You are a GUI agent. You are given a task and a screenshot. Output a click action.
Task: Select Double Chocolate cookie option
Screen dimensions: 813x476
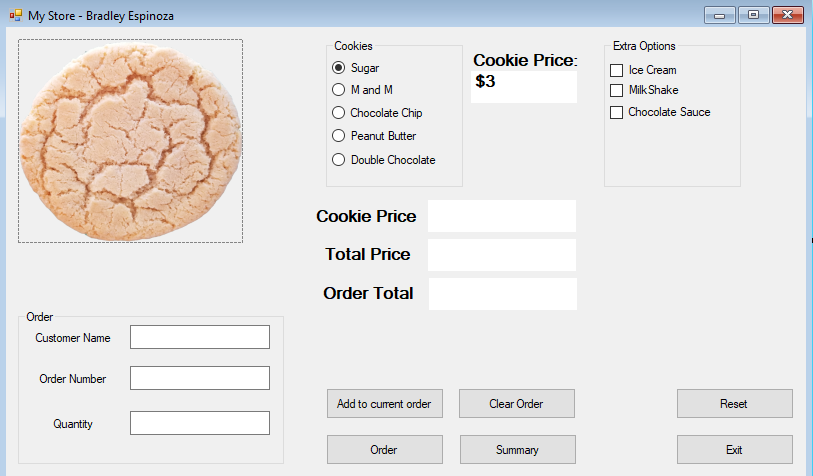coord(338,160)
